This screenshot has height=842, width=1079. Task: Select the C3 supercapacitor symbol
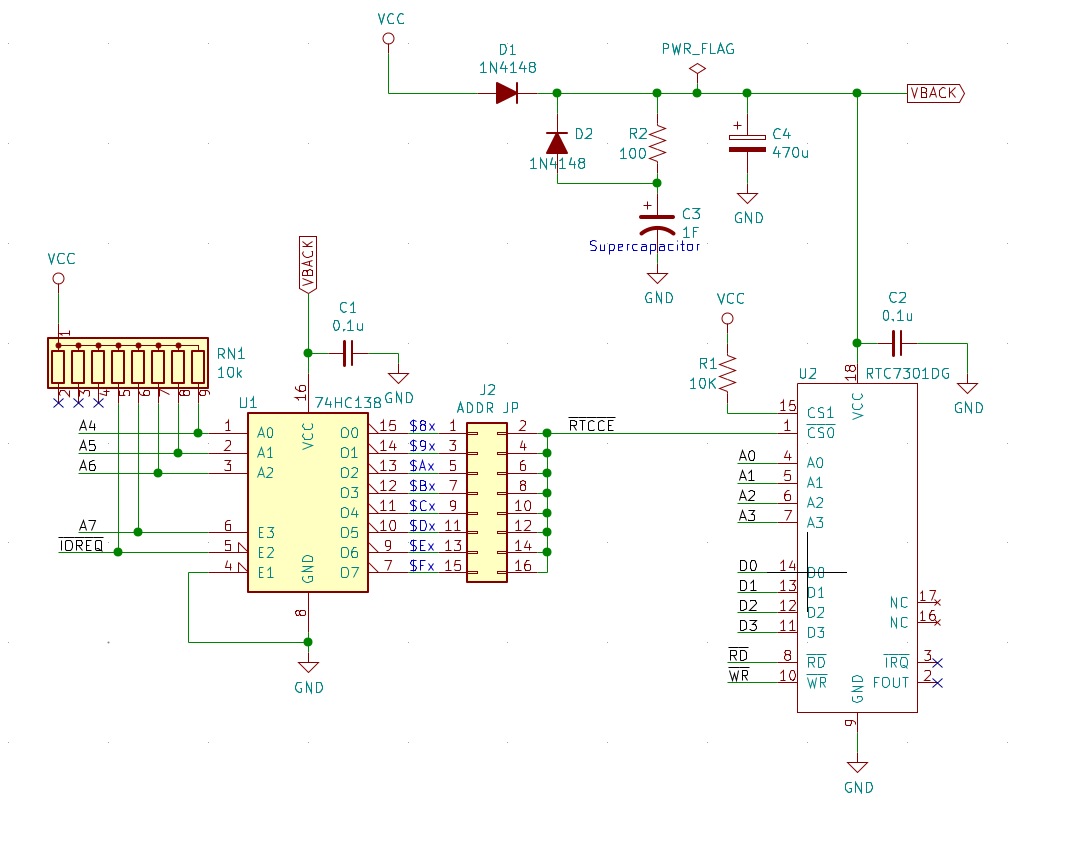(x=657, y=222)
